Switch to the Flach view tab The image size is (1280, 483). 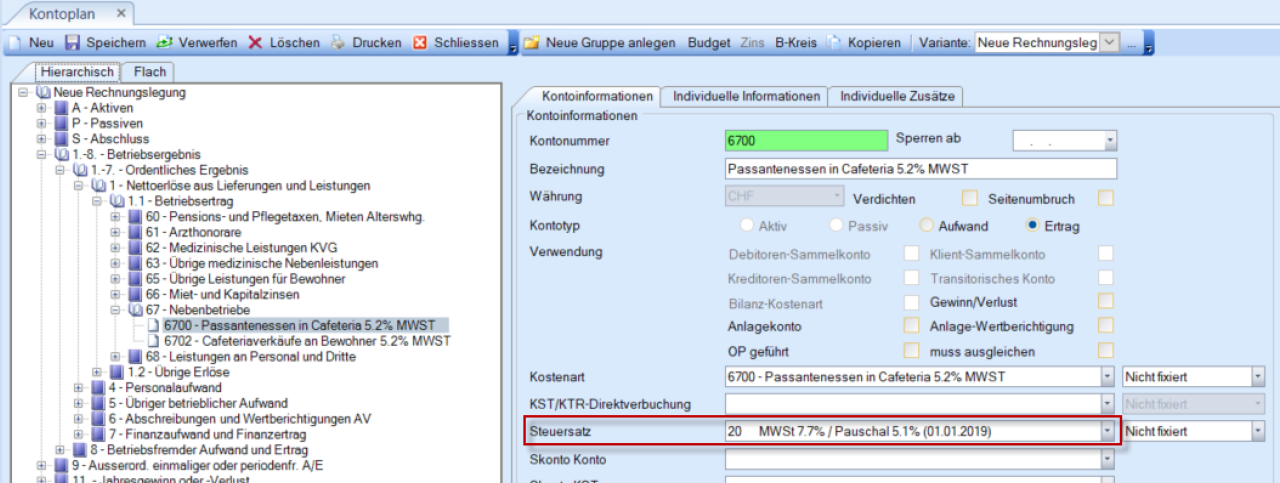150,72
